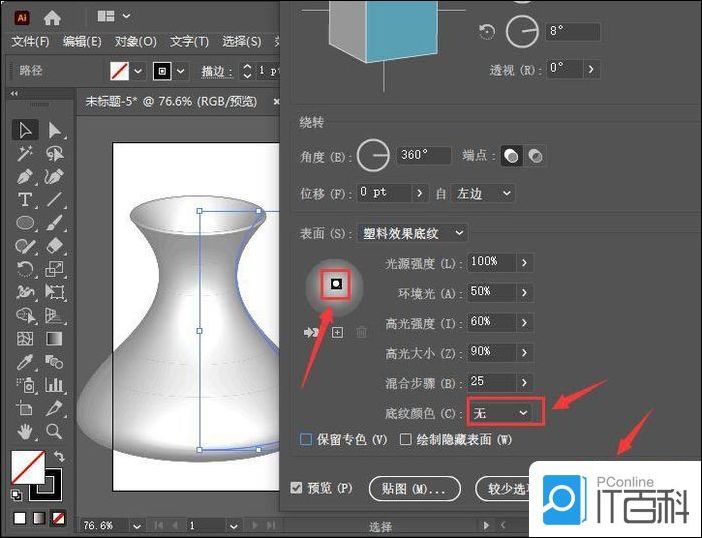
Task: Turn cap on for solid appearance
Action: tap(511, 156)
